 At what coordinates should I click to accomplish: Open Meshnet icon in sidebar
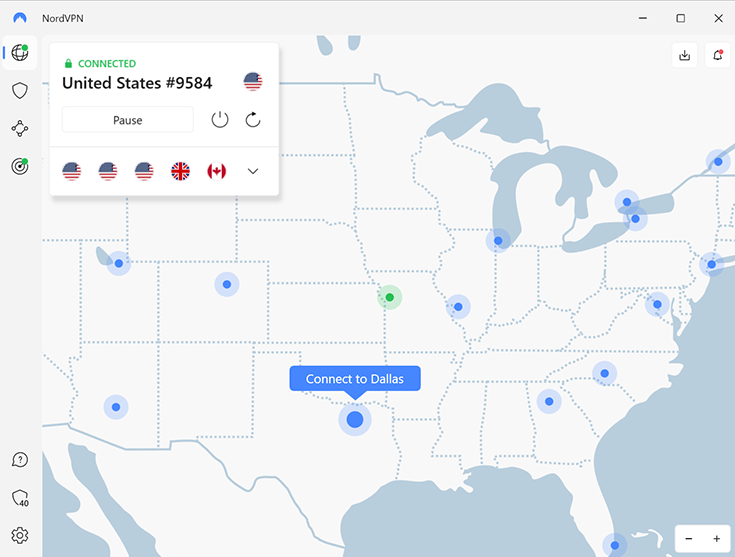[x=20, y=128]
